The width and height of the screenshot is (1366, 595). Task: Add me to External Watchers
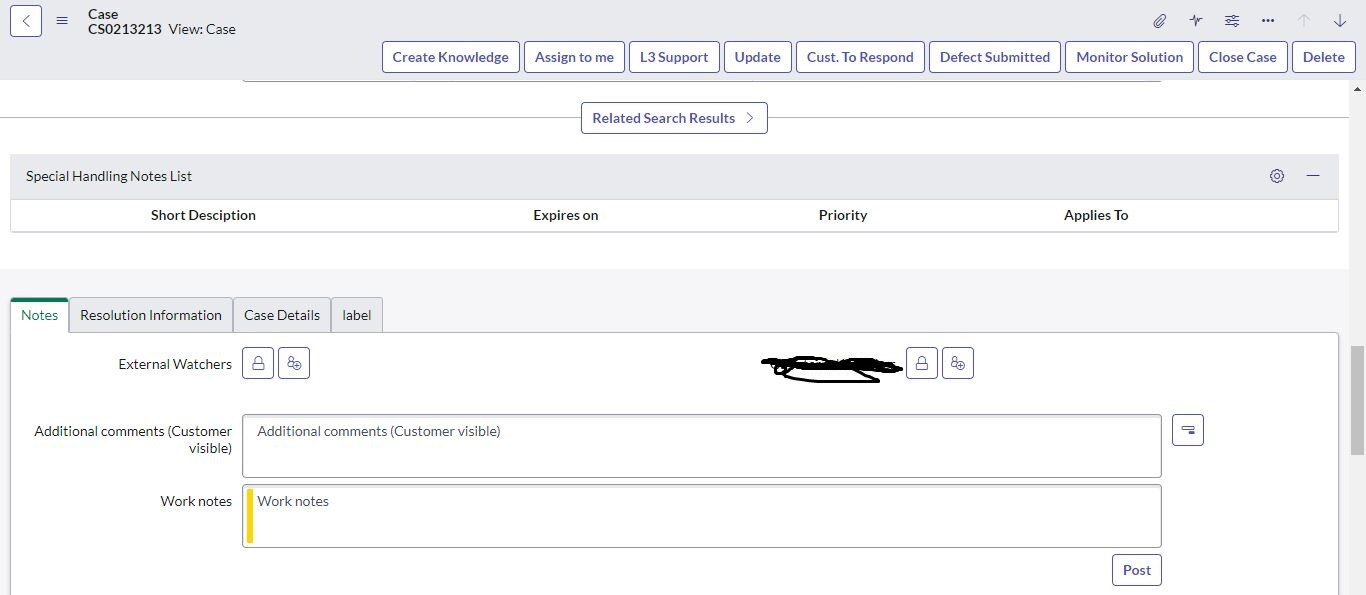tap(294, 363)
